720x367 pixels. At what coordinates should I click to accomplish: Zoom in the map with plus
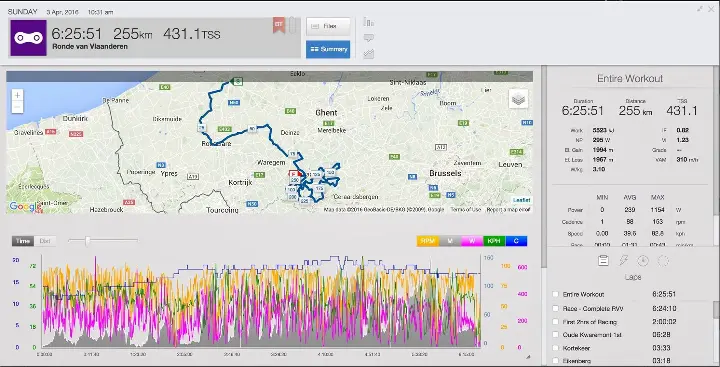[17, 96]
